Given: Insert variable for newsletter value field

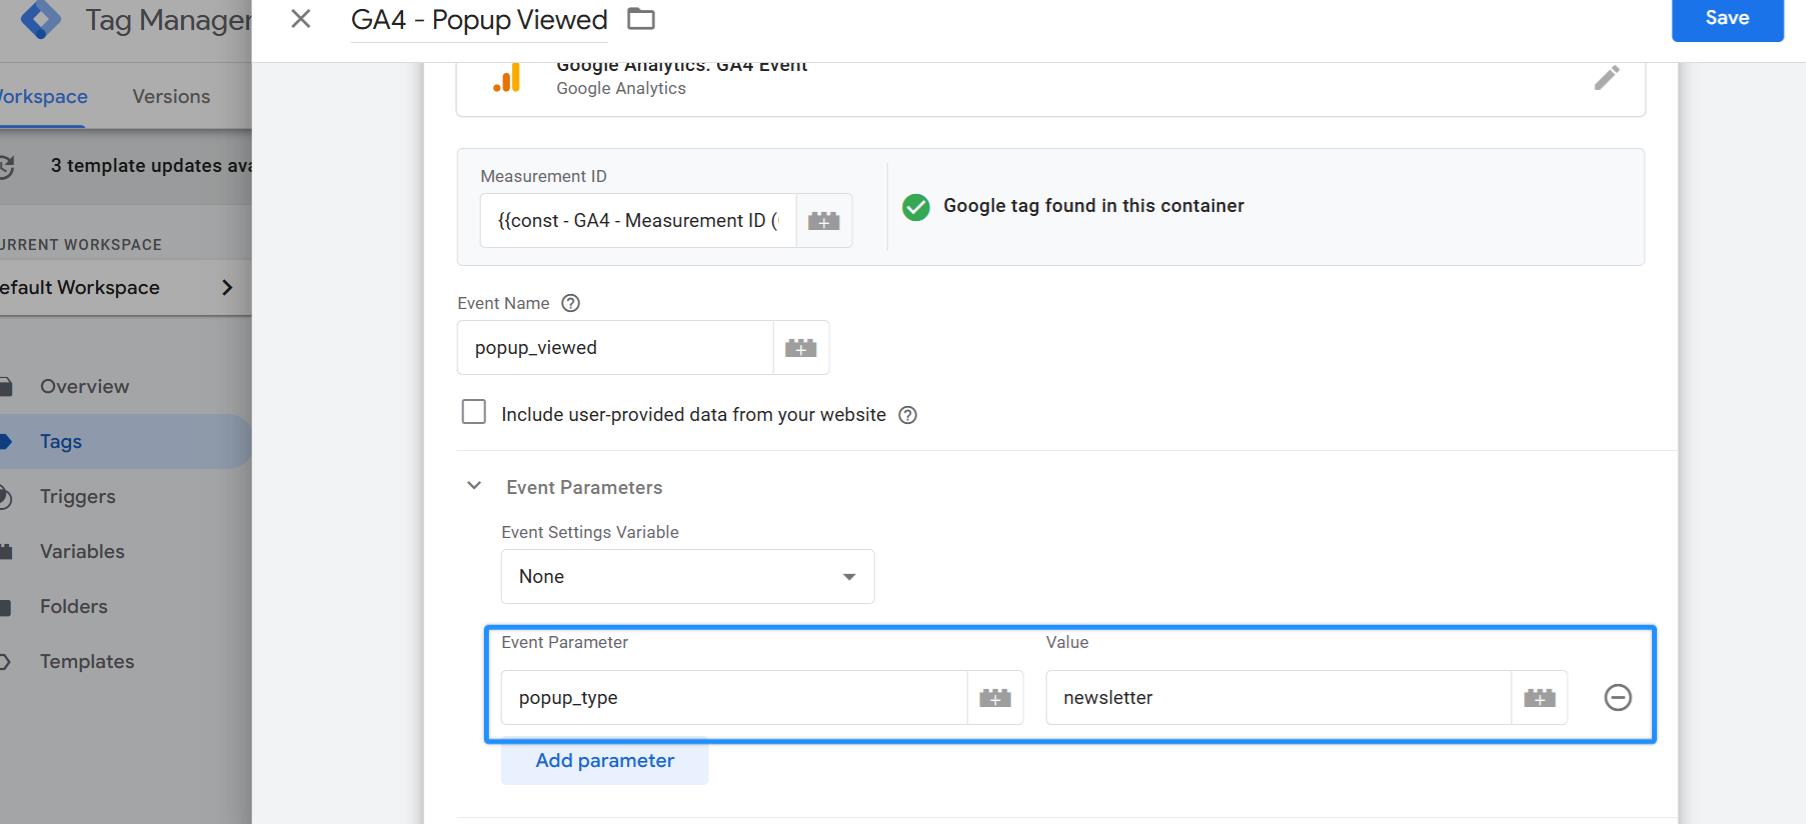Looking at the screenshot, I should 1540,698.
